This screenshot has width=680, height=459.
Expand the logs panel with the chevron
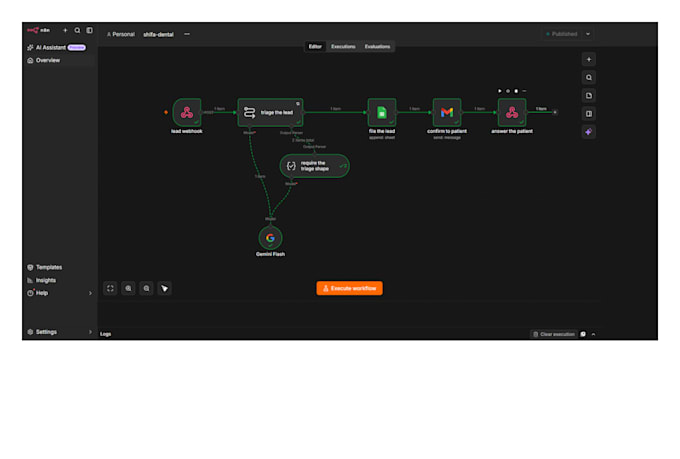pos(593,334)
